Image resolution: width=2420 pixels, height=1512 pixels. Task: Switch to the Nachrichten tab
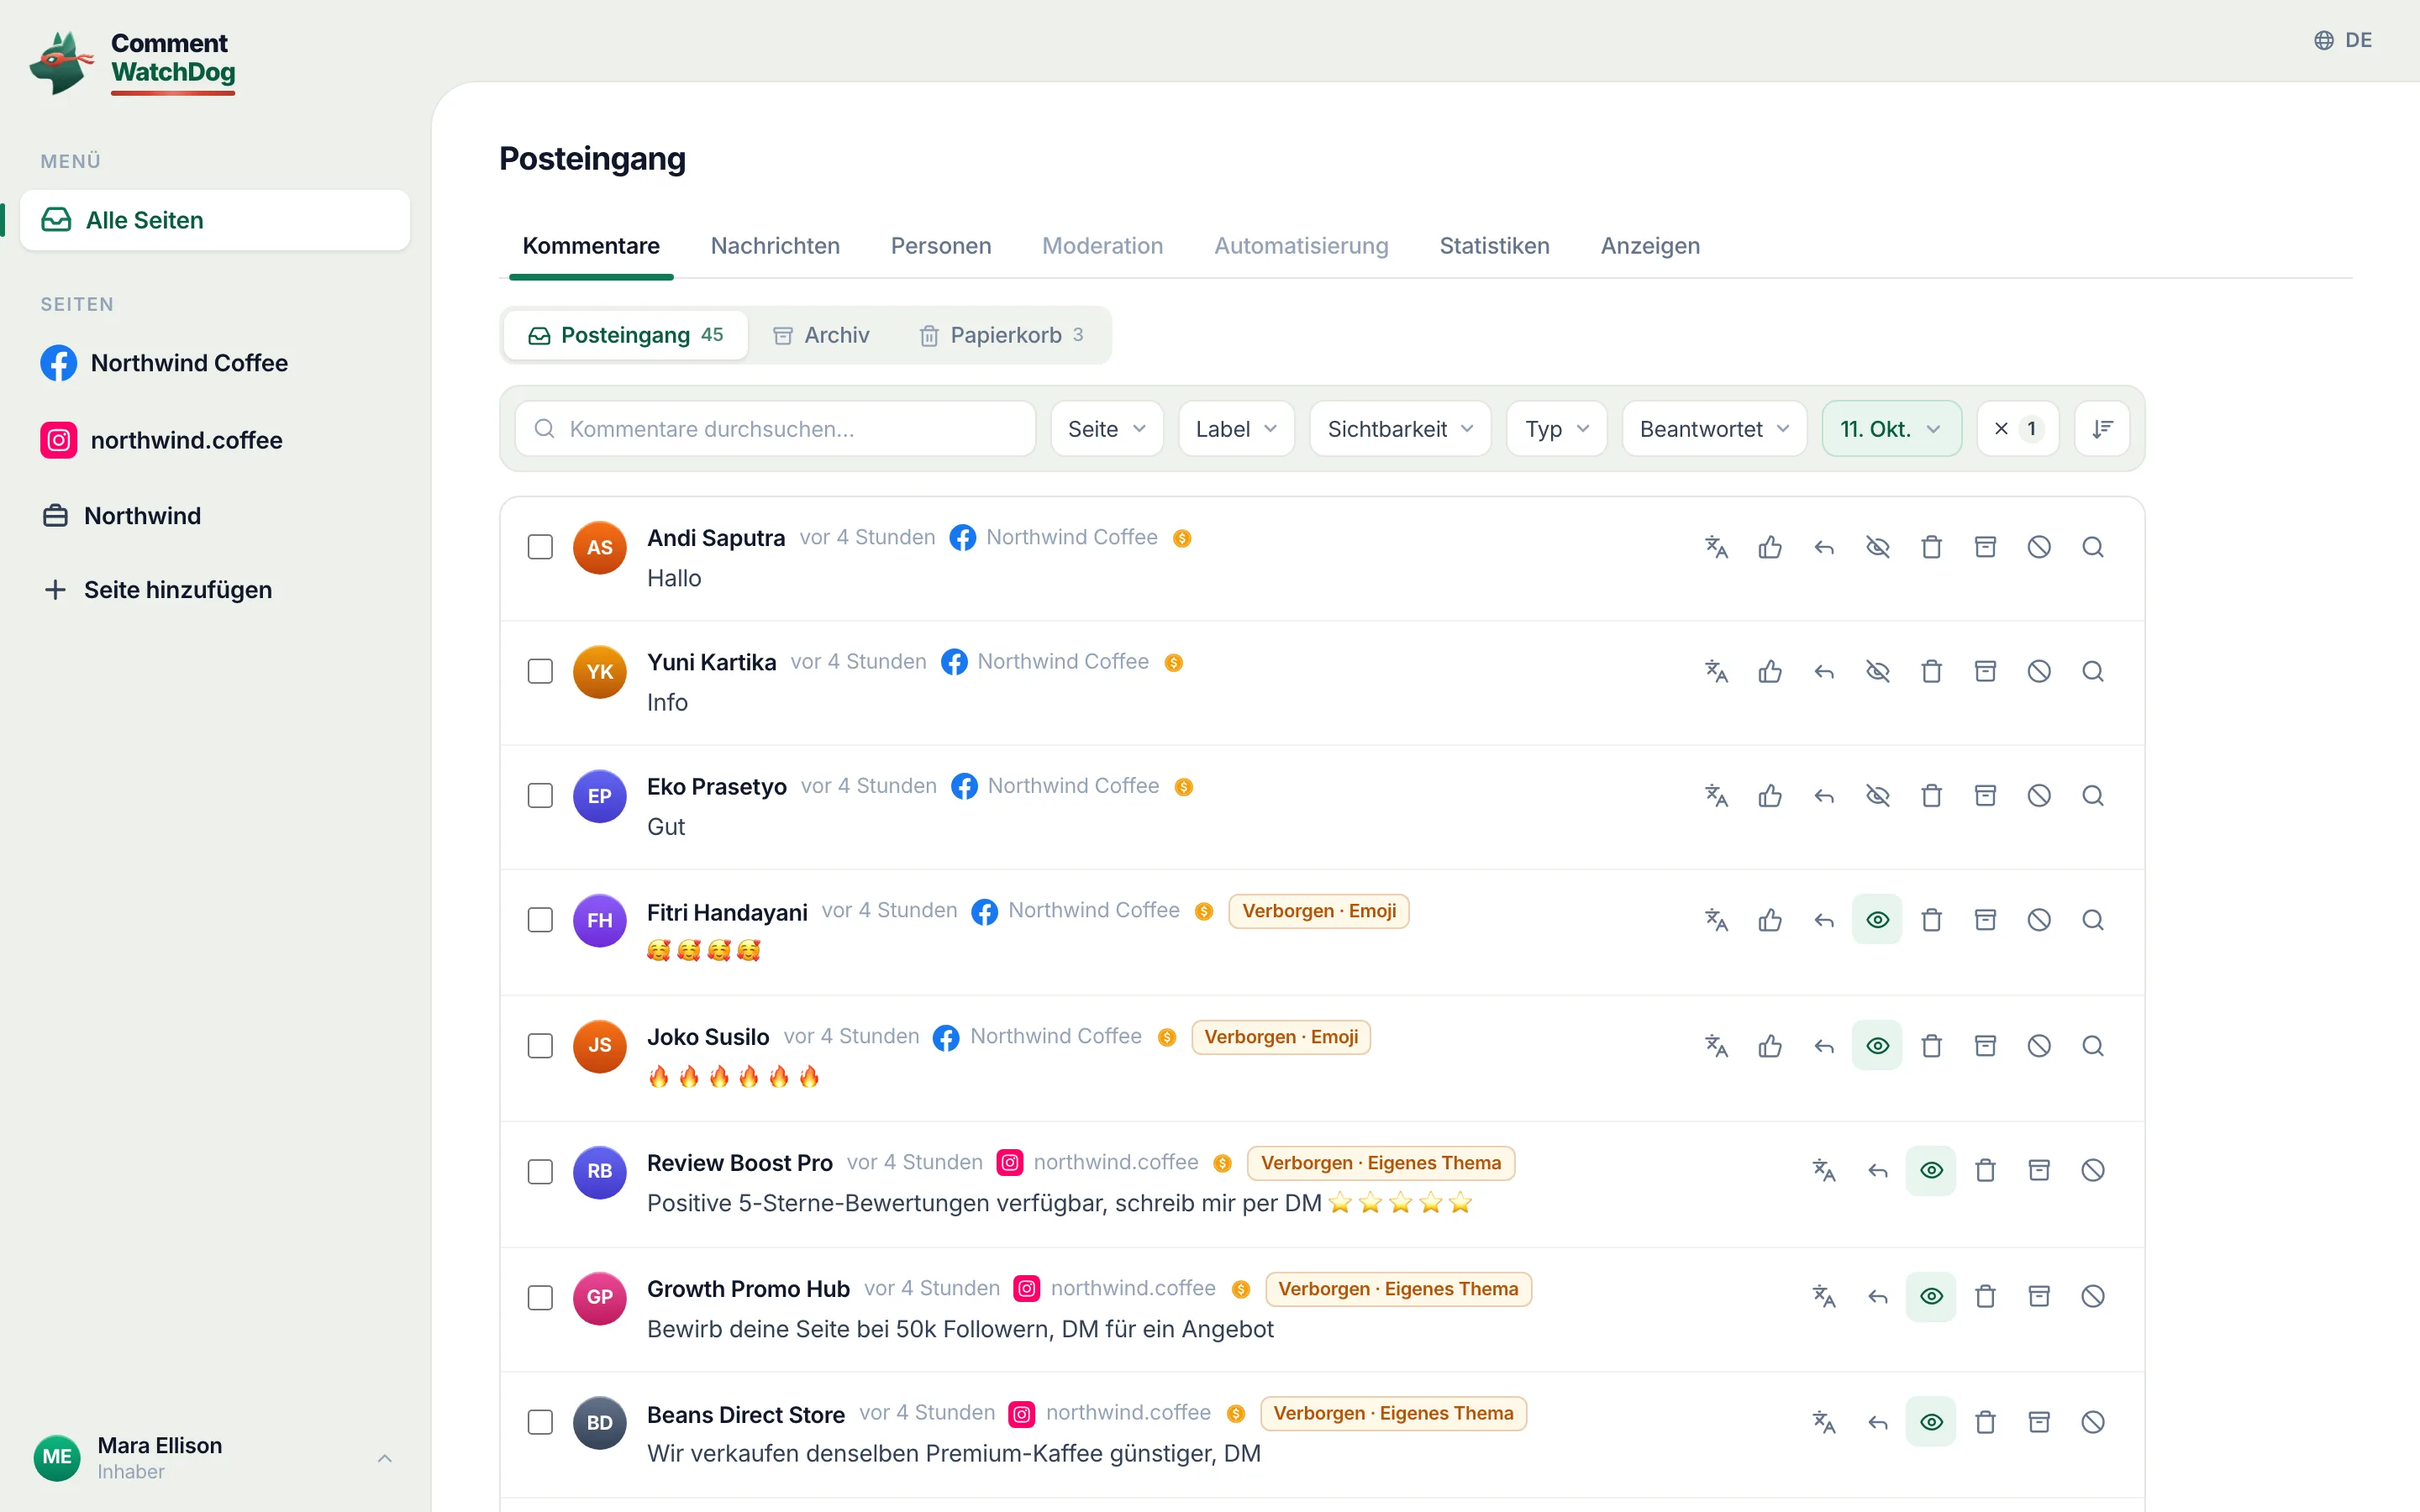(775, 246)
